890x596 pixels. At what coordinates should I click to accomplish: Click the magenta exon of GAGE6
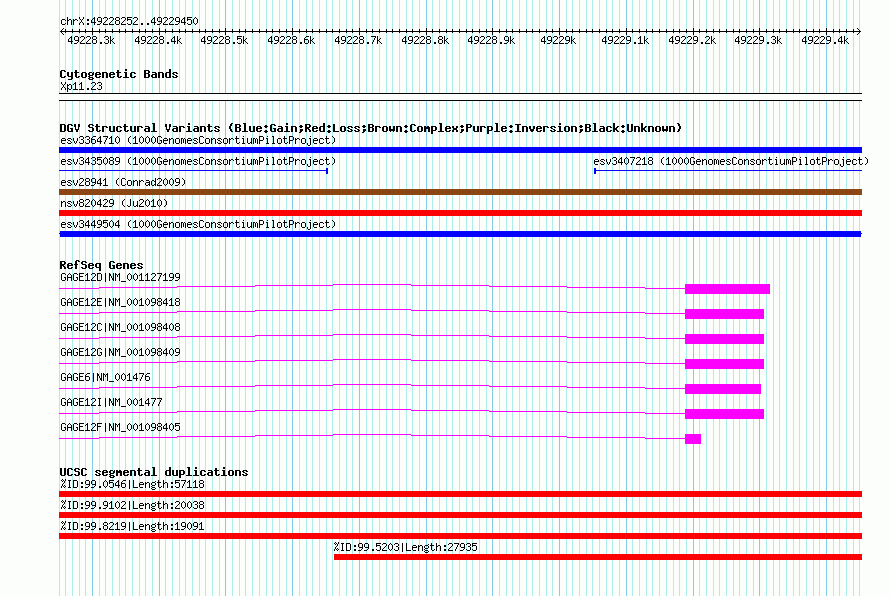(723, 389)
